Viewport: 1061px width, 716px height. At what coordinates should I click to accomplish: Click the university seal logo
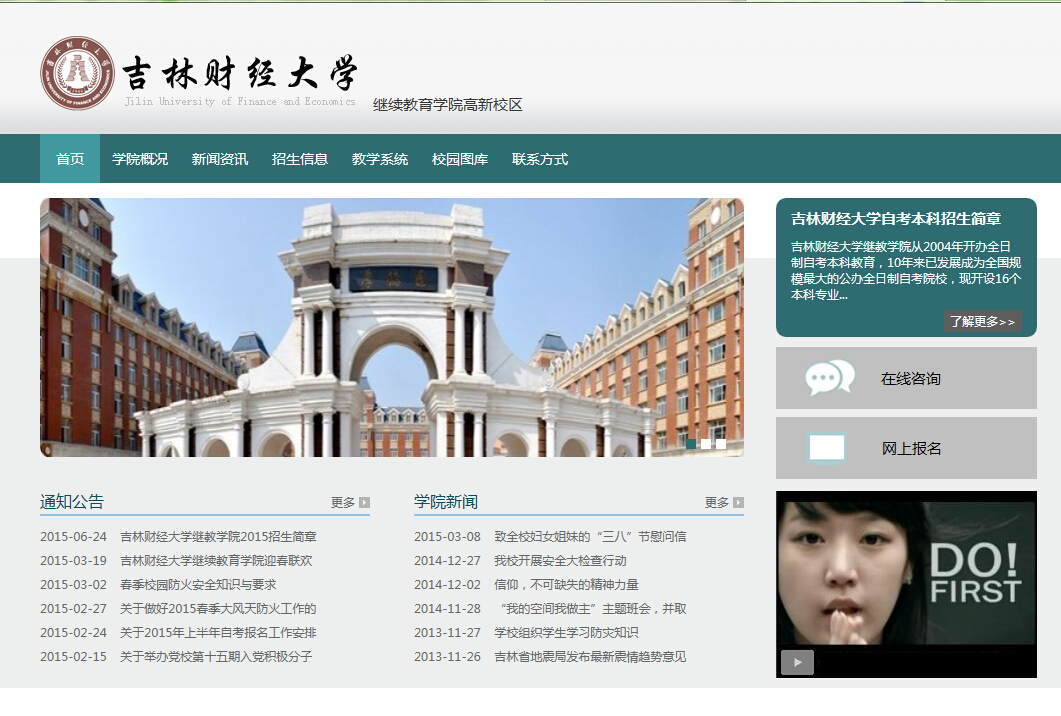pyautogui.click(x=78, y=74)
